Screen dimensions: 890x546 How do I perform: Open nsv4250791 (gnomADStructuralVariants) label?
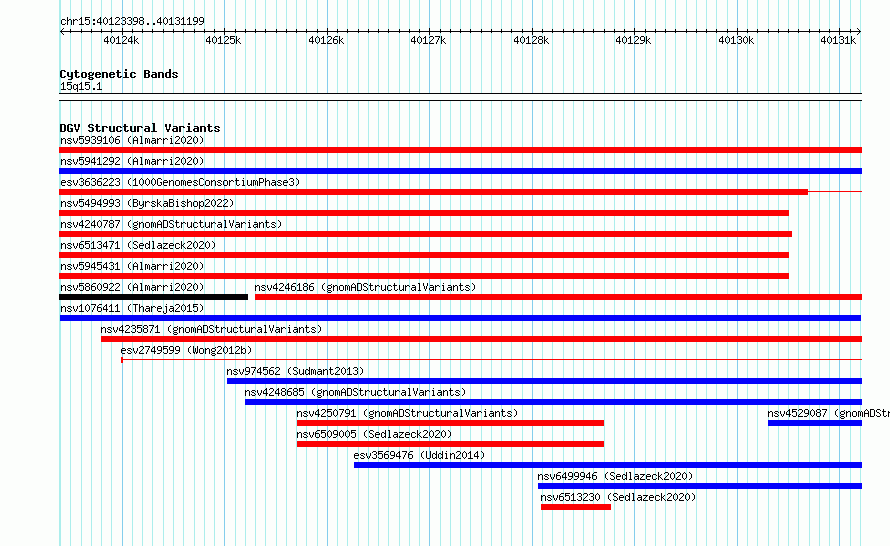click(407, 413)
